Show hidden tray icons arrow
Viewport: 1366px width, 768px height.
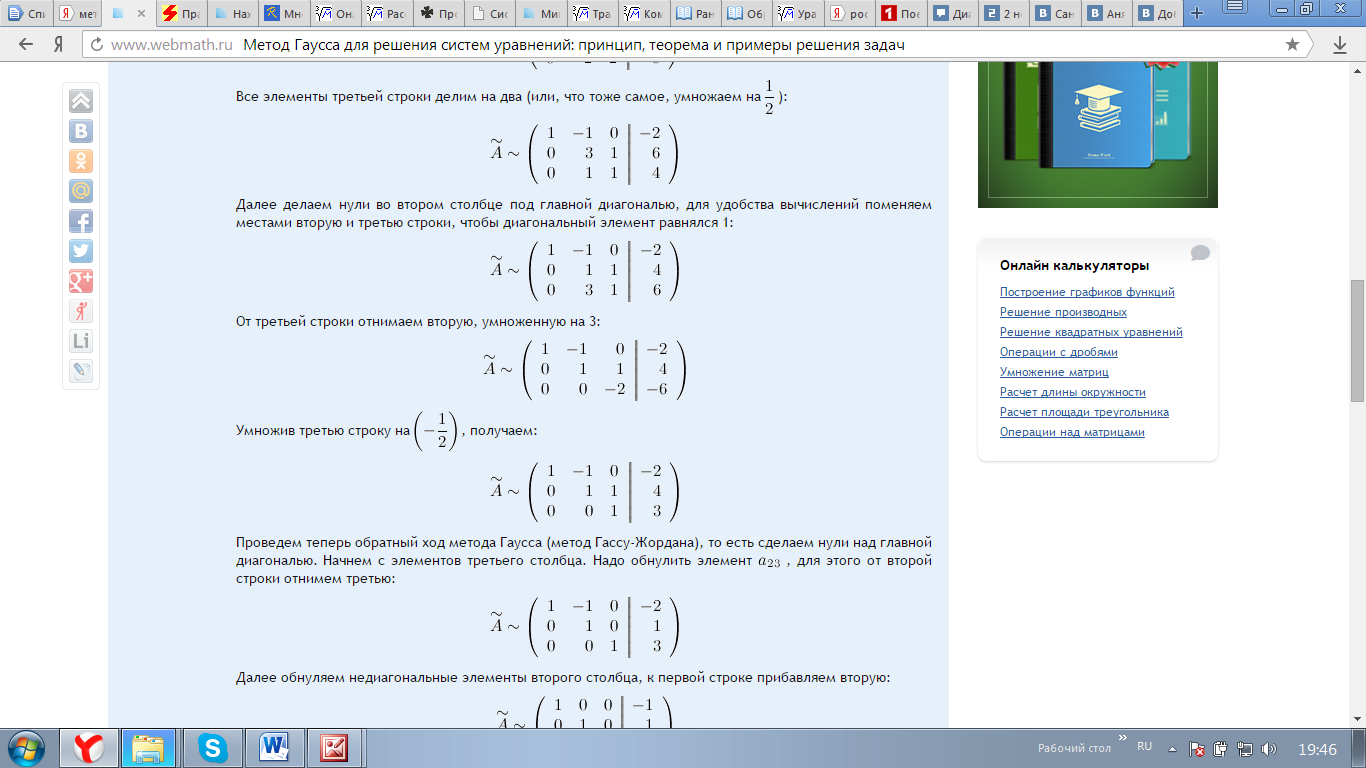[1173, 748]
